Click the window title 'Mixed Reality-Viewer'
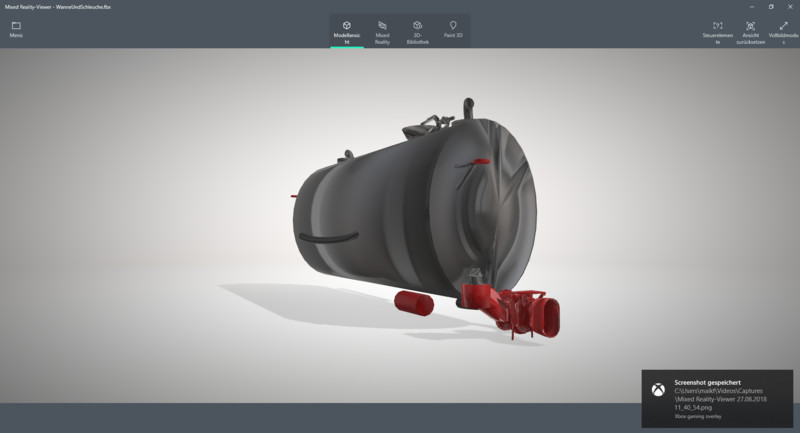This screenshot has height=433, width=800. pos(56,5)
